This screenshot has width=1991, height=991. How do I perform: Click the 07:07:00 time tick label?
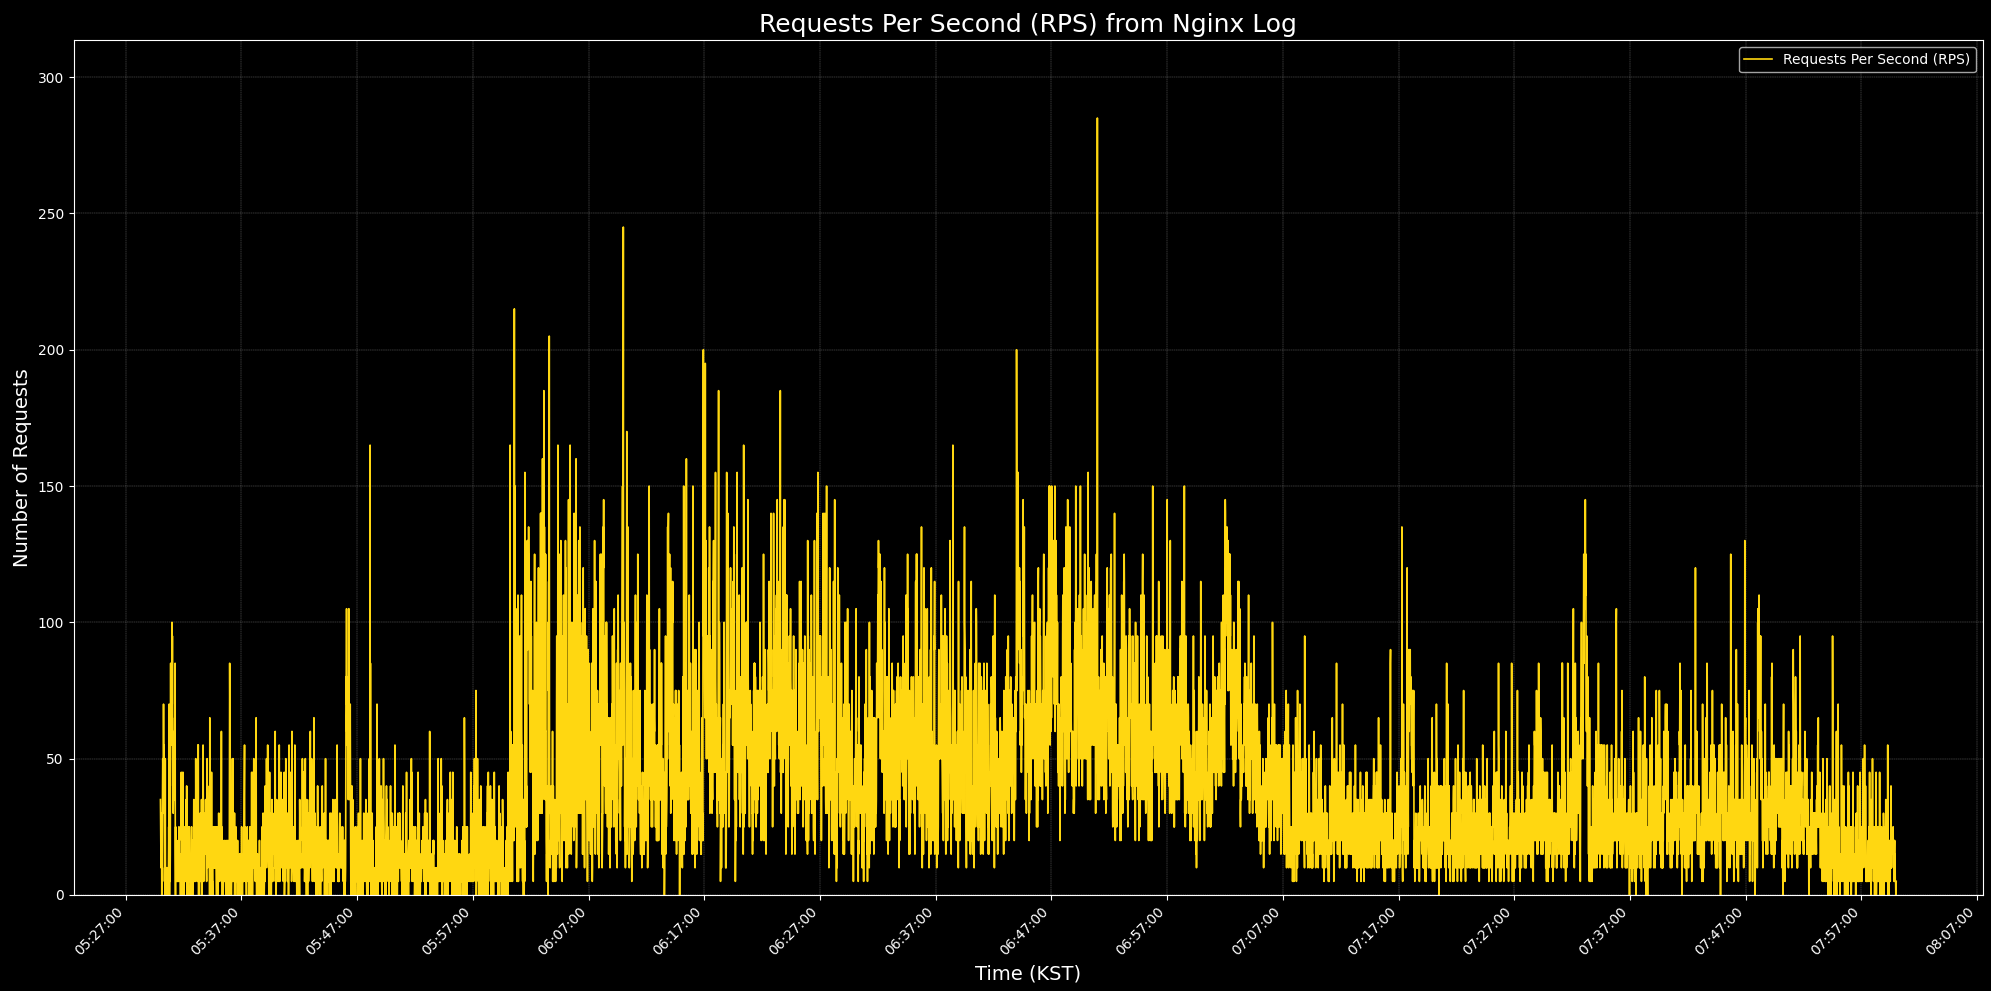pyautogui.click(x=1259, y=931)
